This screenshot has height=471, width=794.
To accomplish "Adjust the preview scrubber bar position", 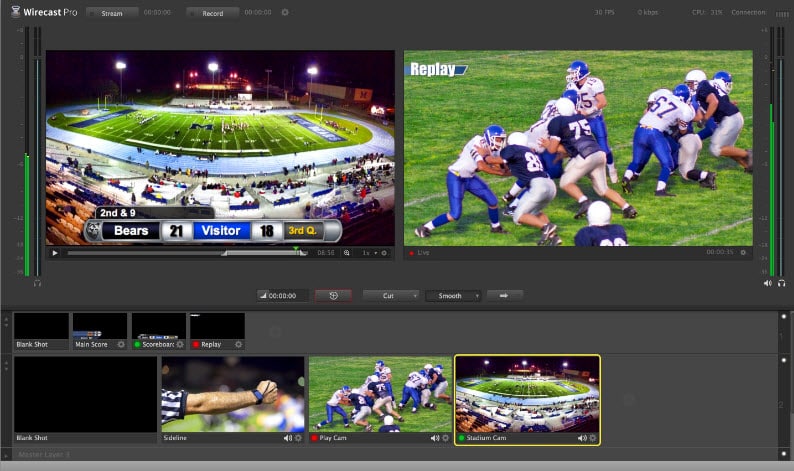I will pos(187,253).
